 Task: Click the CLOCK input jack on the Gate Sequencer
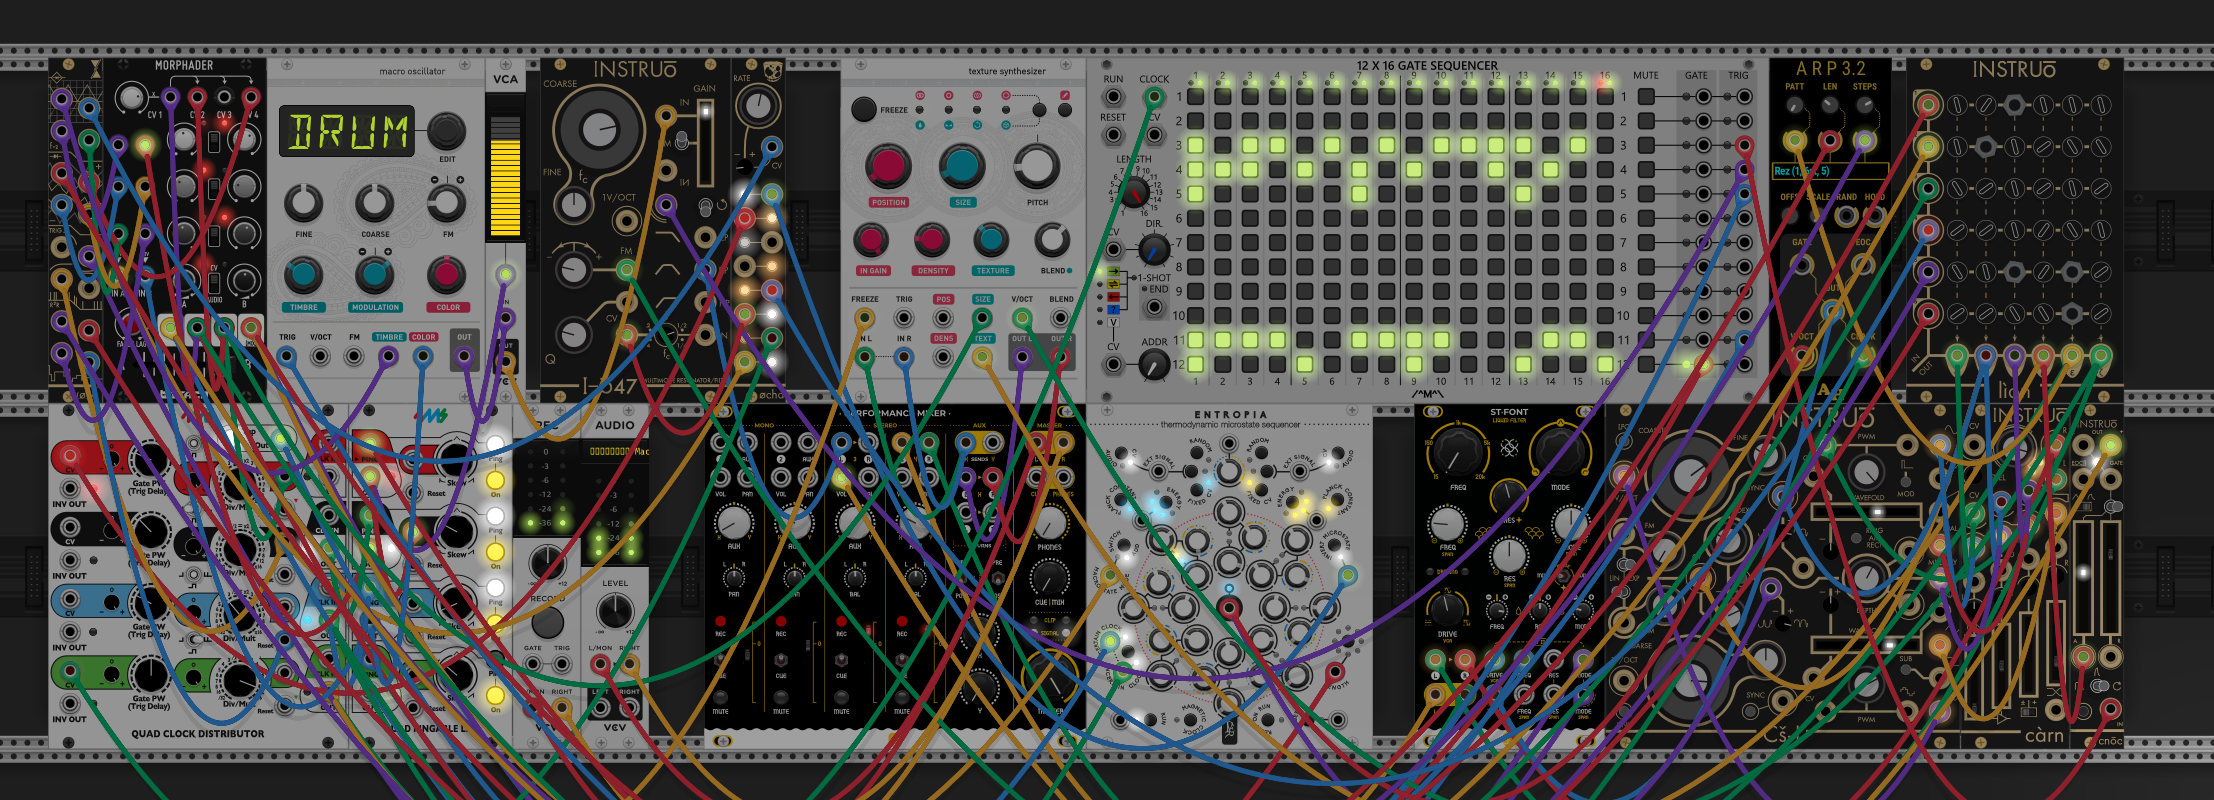[x=1154, y=98]
